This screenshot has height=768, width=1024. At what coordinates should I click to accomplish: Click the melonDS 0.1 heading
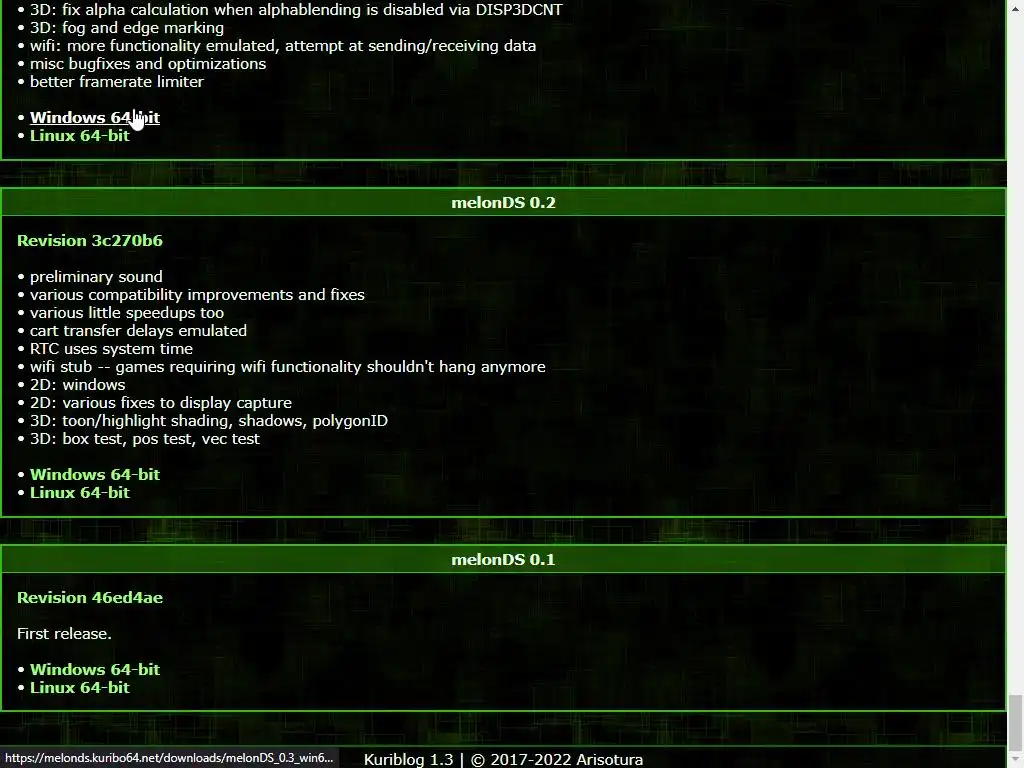tap(503, 560)
